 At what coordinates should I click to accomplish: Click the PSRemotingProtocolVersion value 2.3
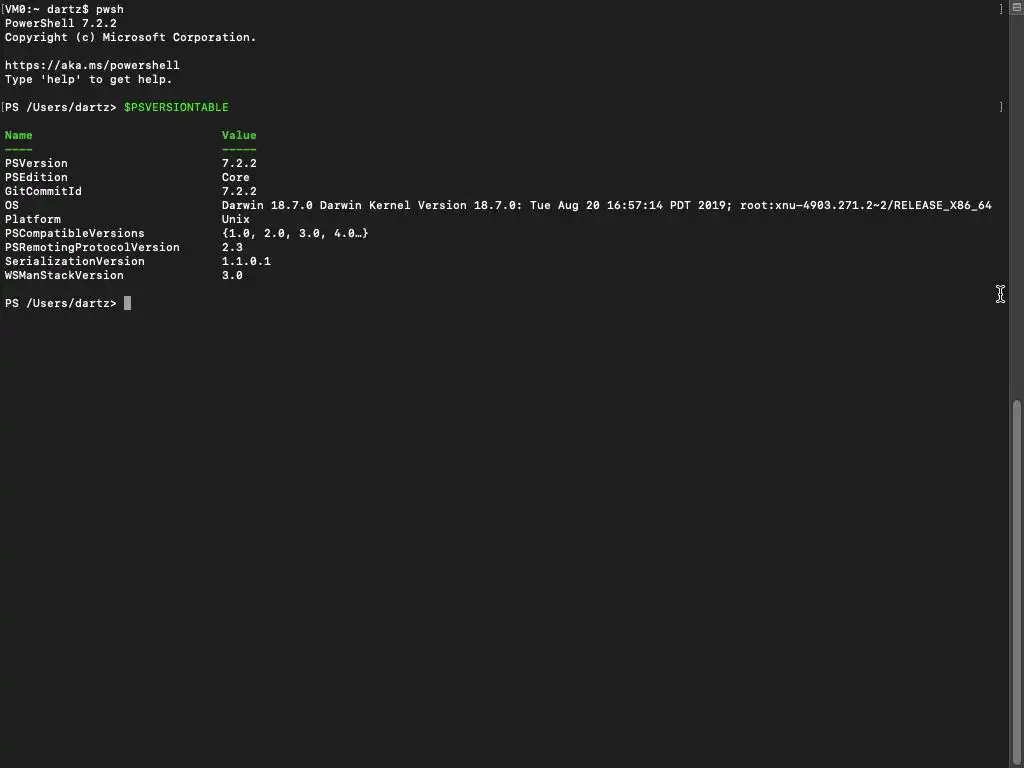pyautogui.click(x=232, y=247)
